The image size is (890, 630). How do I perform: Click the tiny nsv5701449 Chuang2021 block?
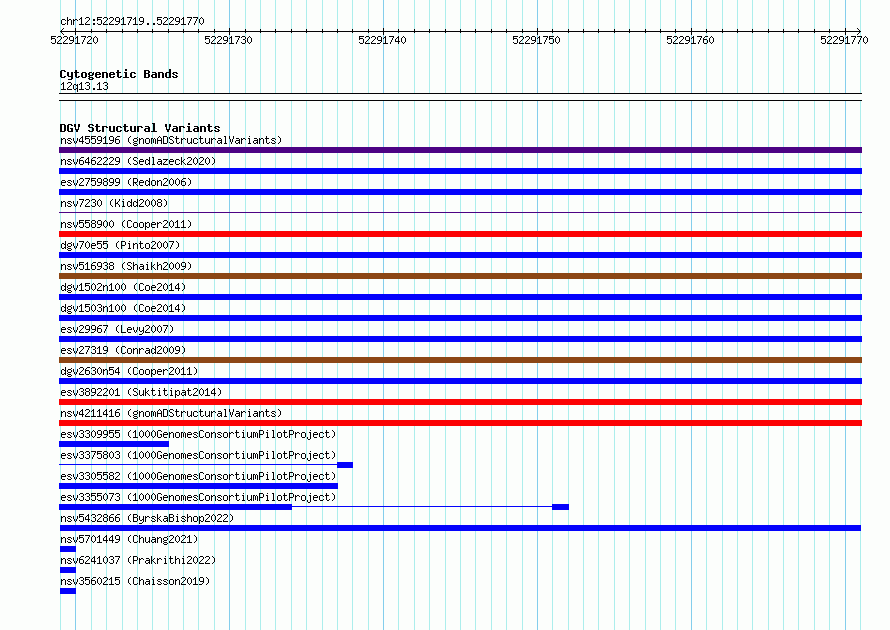coord(68,549)
